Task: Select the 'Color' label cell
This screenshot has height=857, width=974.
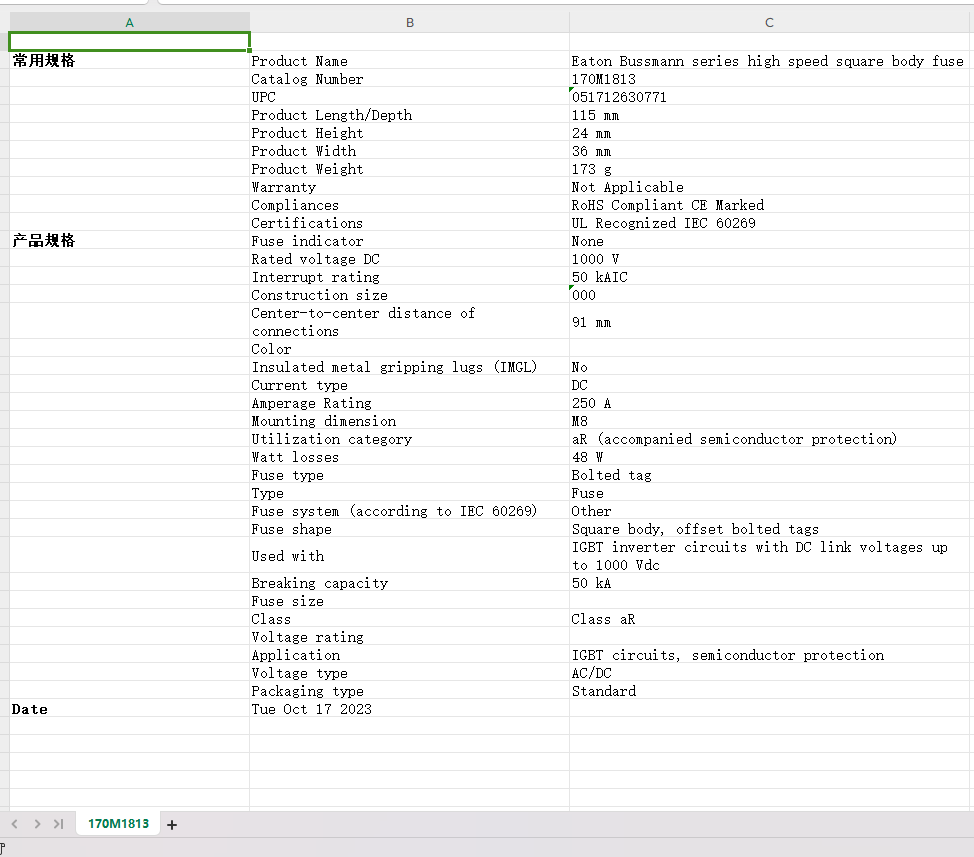Action: pos(409,348)
